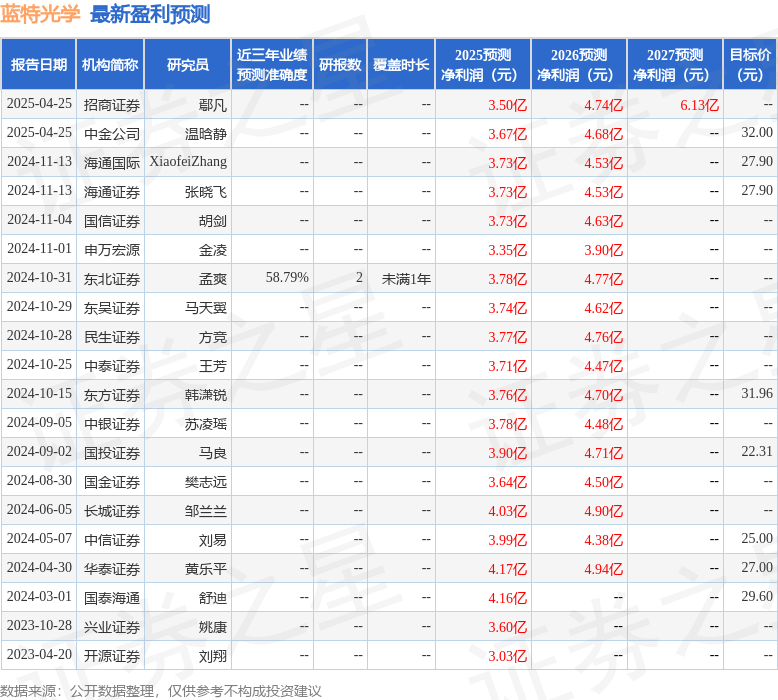The width and height of the screenshot is (778, 700).
Task: Click 3.90亿 2026 forecast in 申万宏源 row
Action: (x=603, y=250)
